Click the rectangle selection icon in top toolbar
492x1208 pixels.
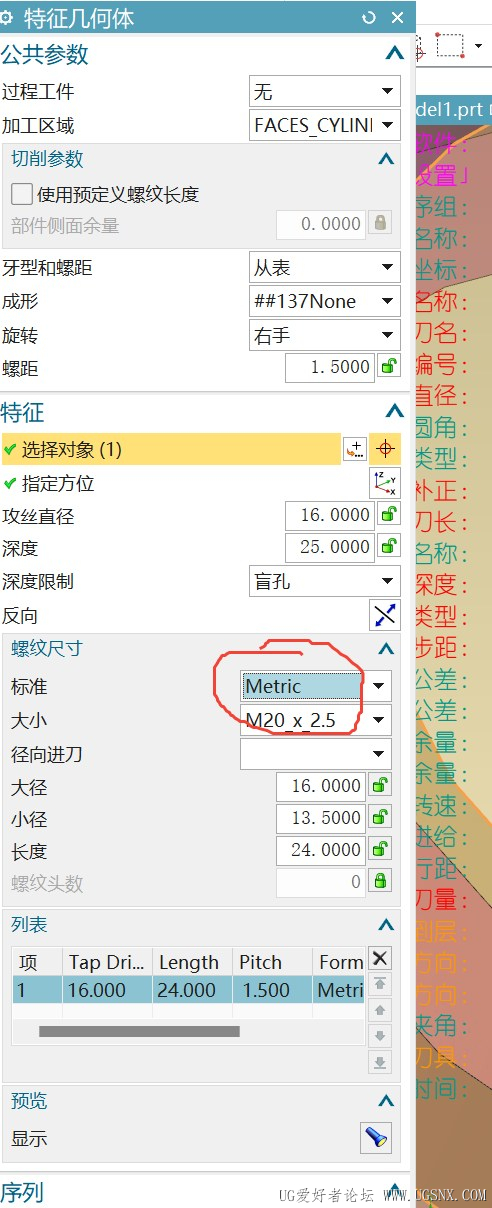coord(451,45)
